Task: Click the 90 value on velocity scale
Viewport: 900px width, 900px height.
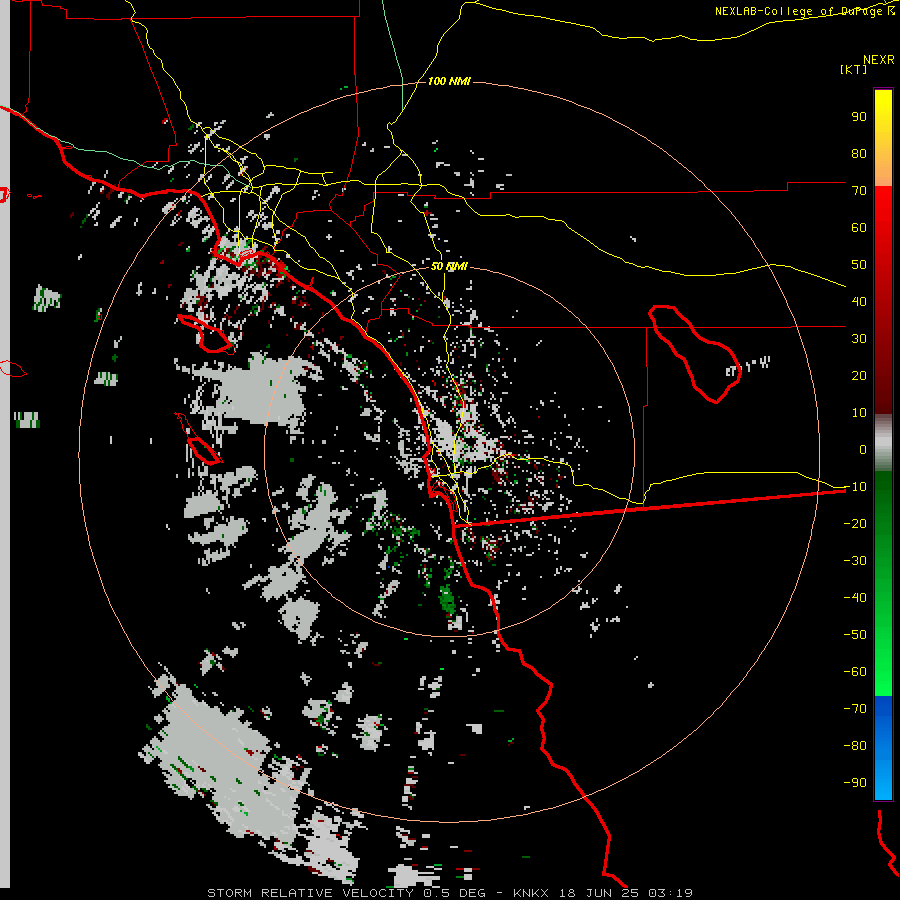Action: 859,117
